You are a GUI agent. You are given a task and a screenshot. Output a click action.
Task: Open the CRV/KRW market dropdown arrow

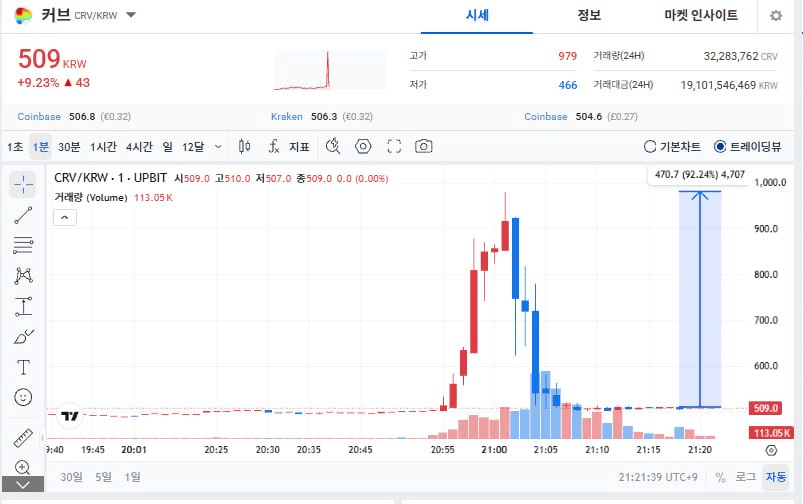pos(131,15)
